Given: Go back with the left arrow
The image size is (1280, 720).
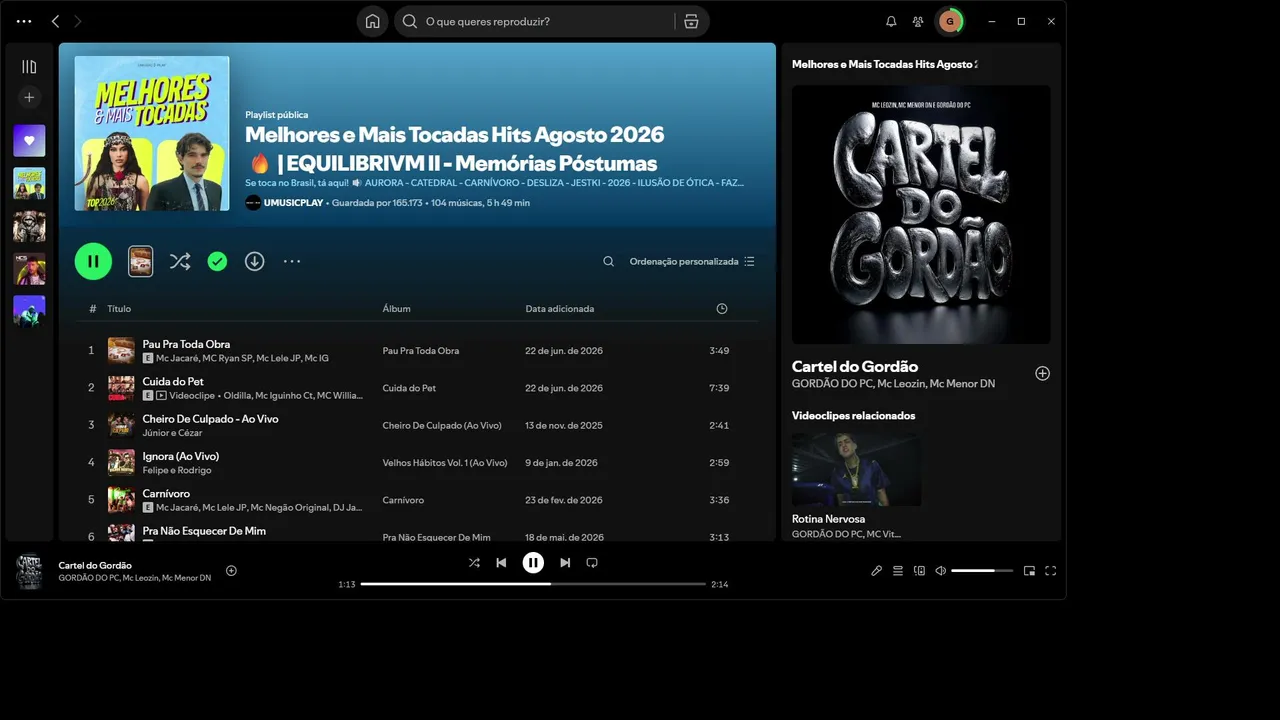Looking at the screenshot, I should (x=56, y=21).
